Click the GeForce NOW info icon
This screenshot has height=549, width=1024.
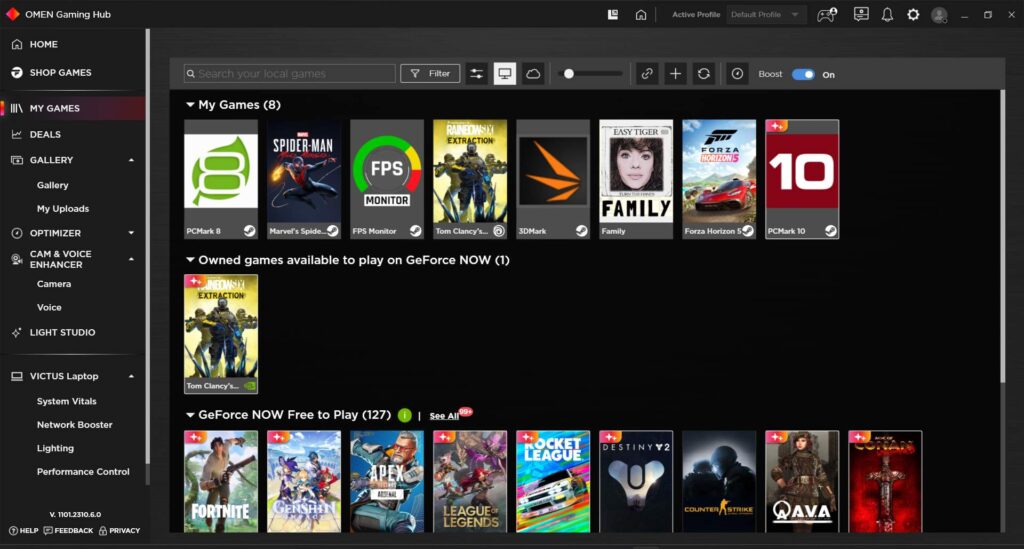pos(405,415)
